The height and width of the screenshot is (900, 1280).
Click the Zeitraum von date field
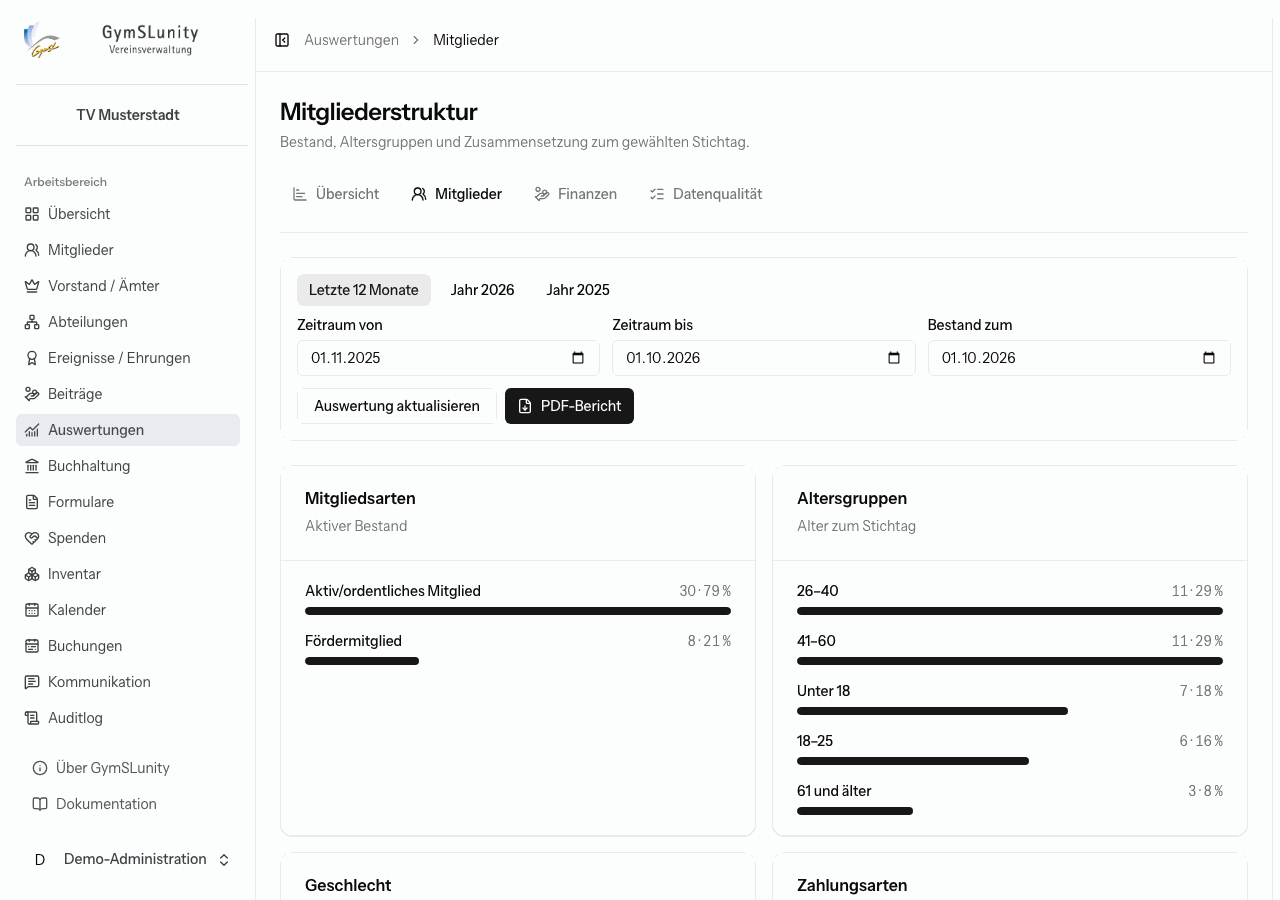(448, 358)
